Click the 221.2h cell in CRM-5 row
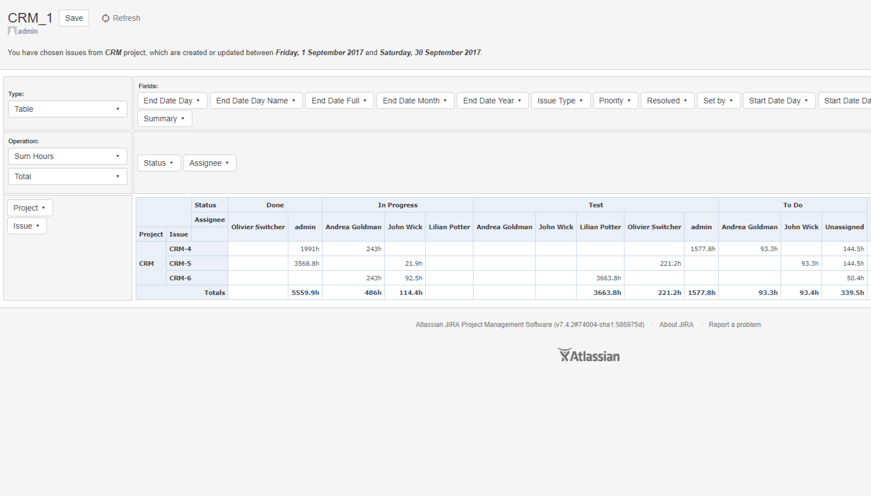Screen dimensions: 871x496 click(x=654, y=263)
